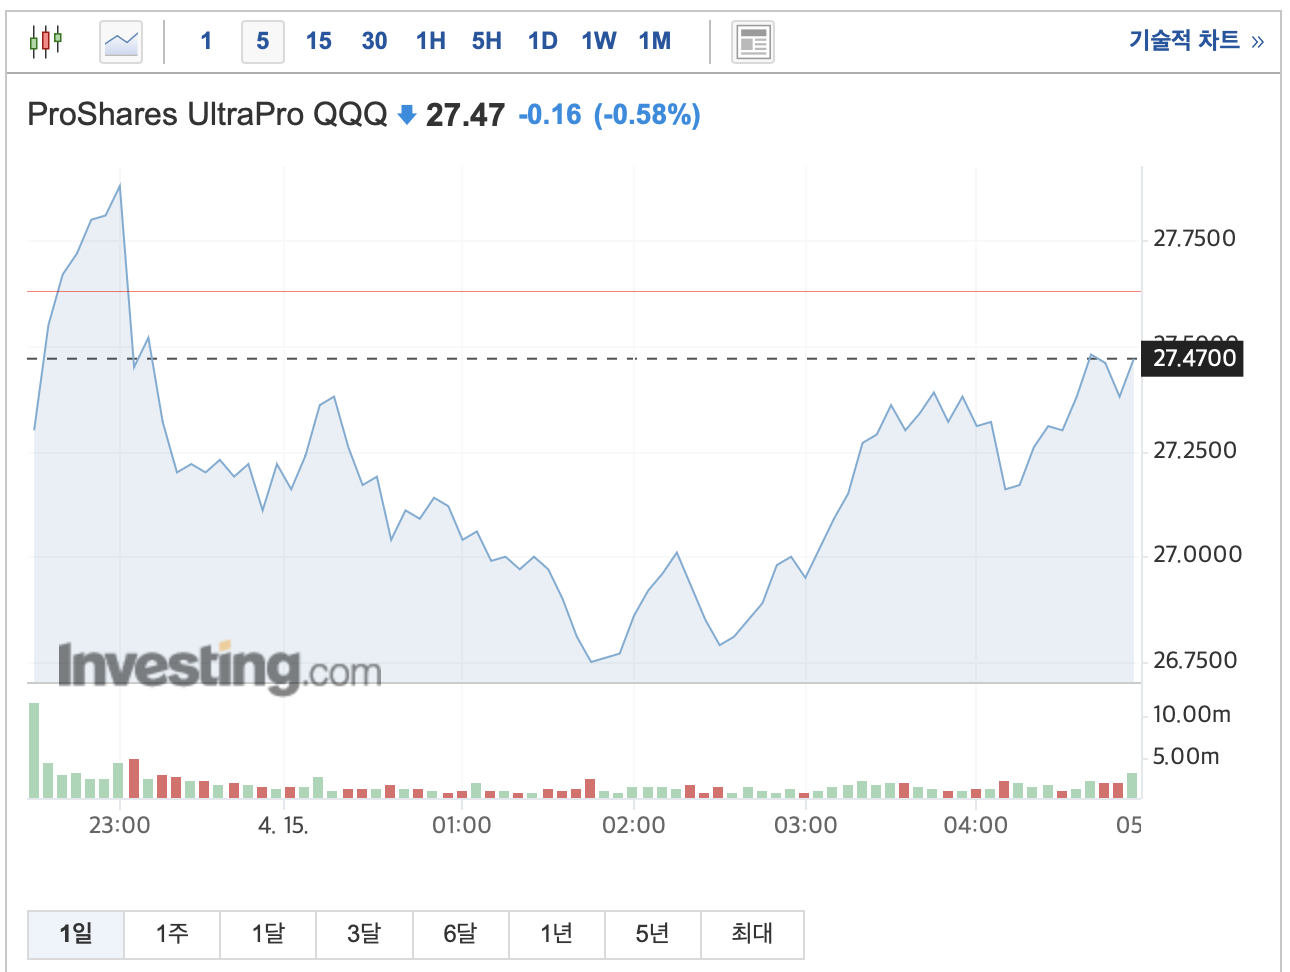Open the 기술적 차트 link

pos(1196,40)
